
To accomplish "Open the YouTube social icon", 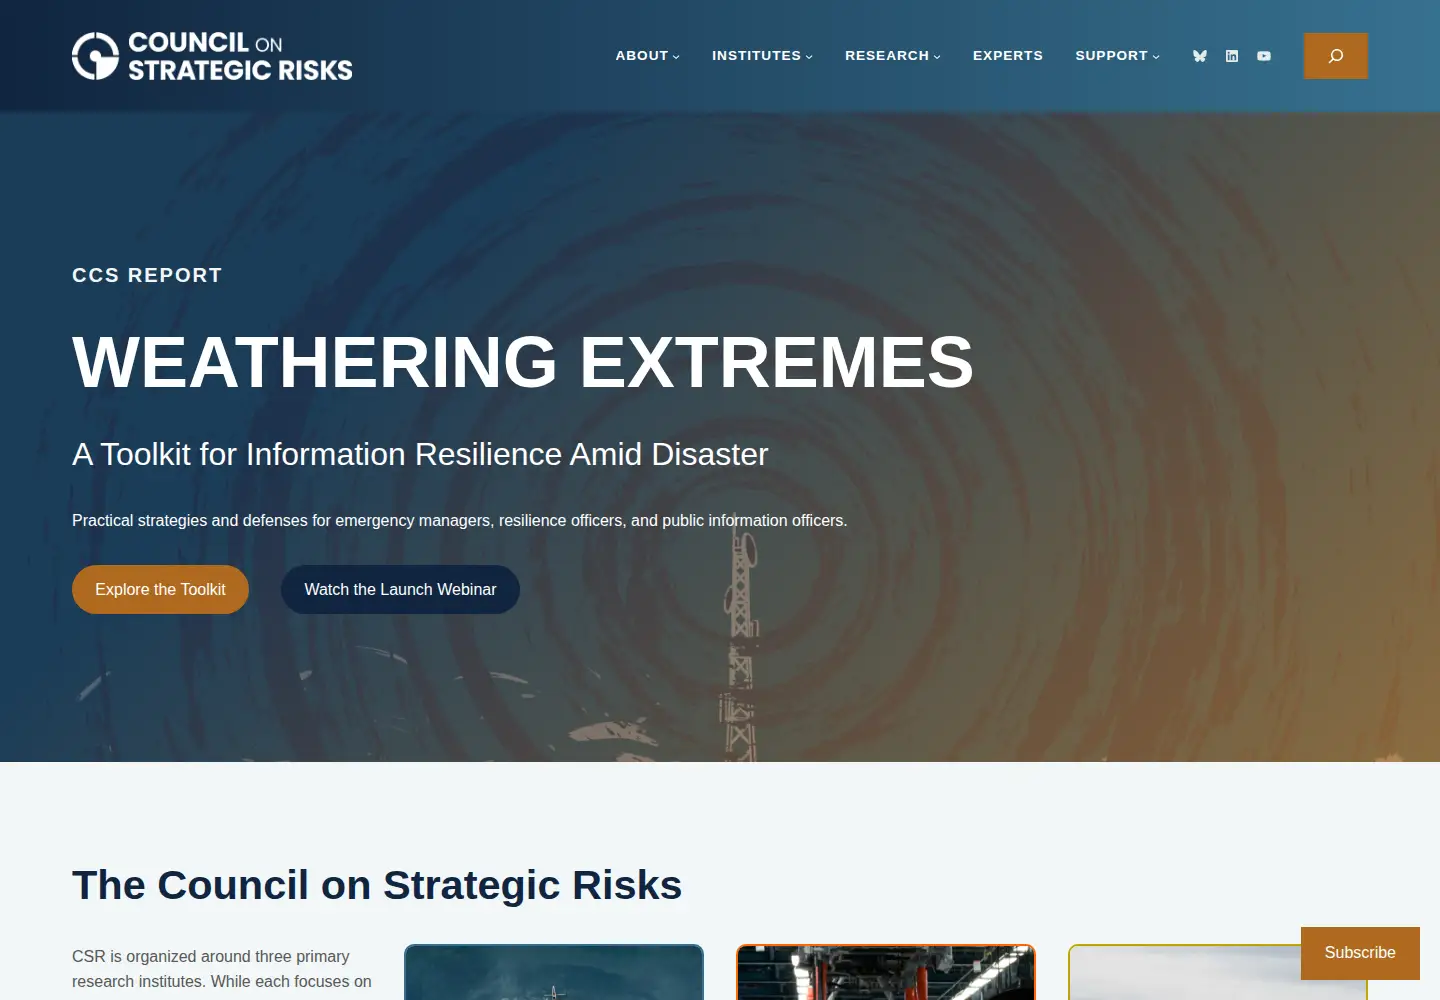I will [1264, 56].
